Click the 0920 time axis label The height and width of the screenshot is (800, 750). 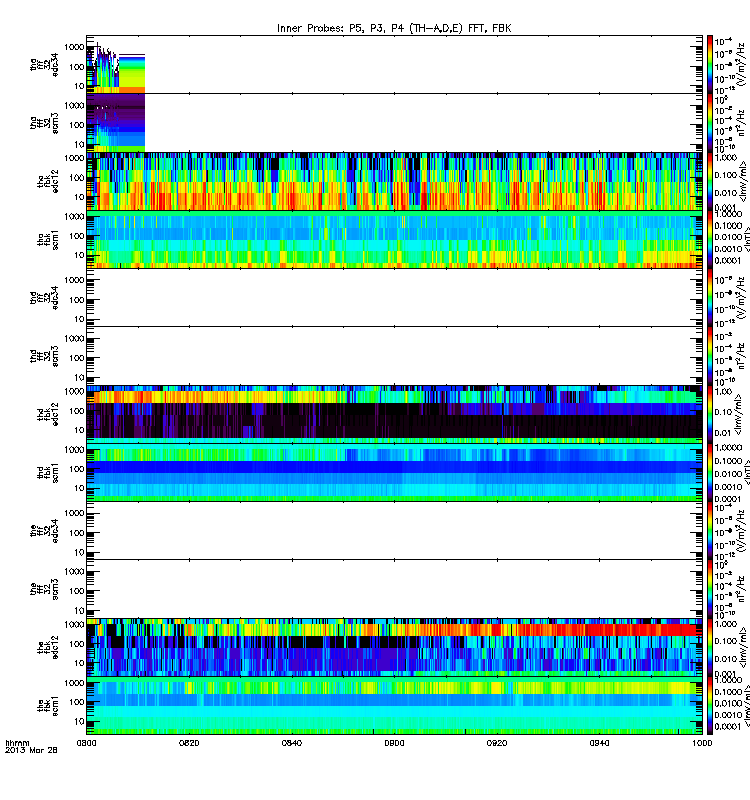pyautogui.click(x=497, y=743)
